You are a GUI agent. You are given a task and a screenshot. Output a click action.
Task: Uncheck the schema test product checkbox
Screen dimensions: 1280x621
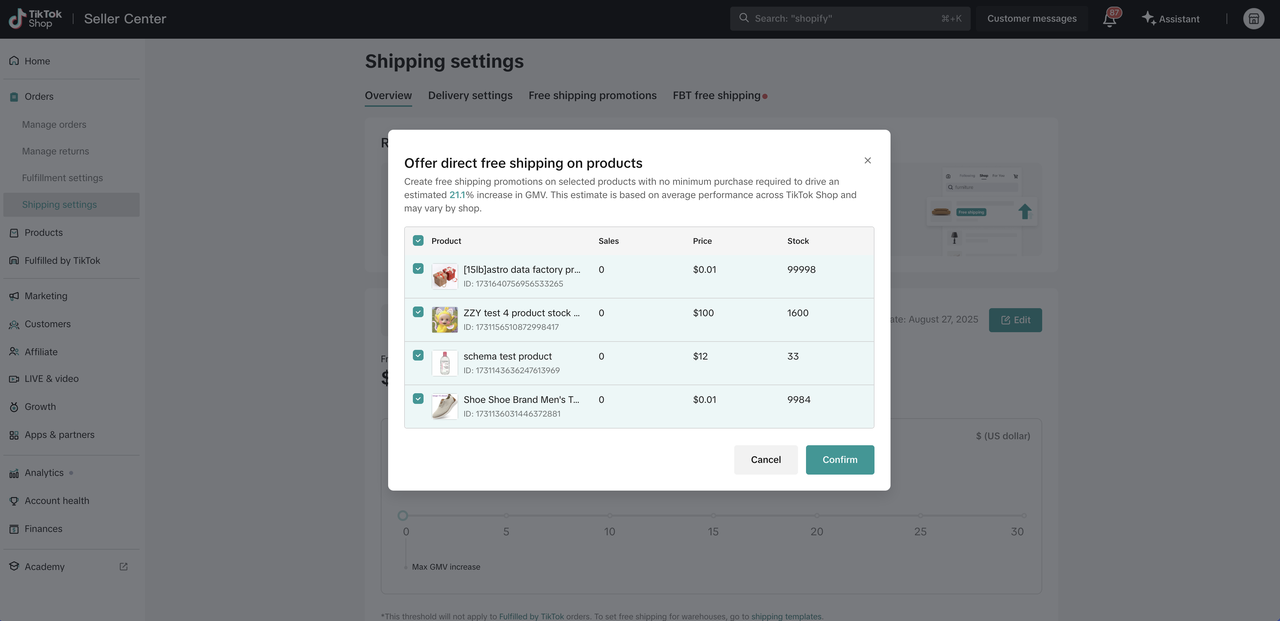(x=418, y=355)
